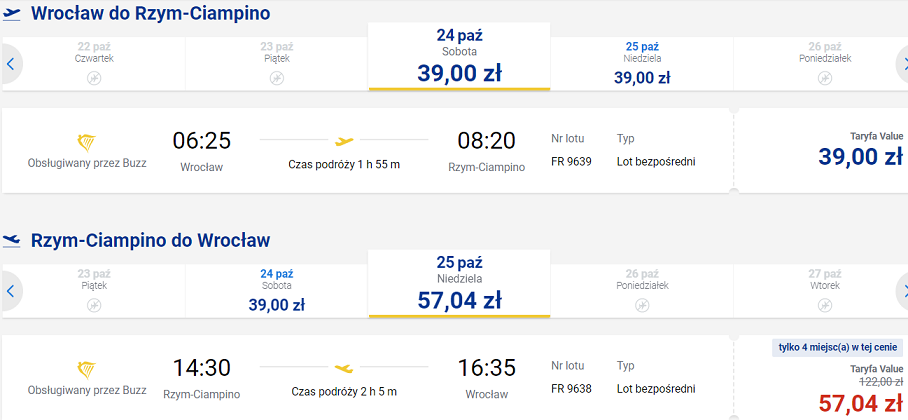Image resolution: width=908 pixels, height=420 pixels.
Task: Show later outbound dates with right arrow
Action: coord(902,64)
